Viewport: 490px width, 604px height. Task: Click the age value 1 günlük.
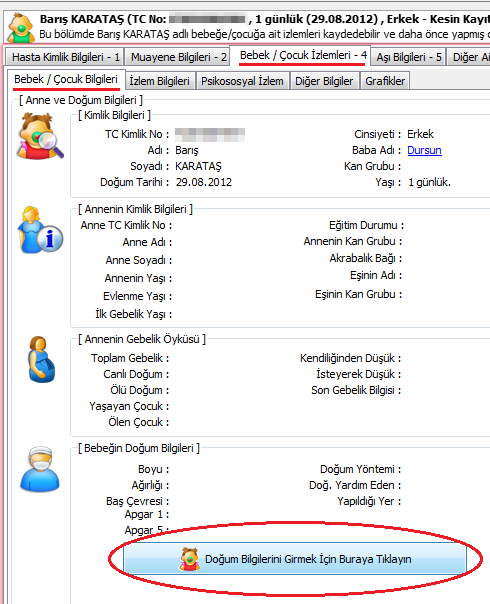pyautogui.click(x=429, y=182)
